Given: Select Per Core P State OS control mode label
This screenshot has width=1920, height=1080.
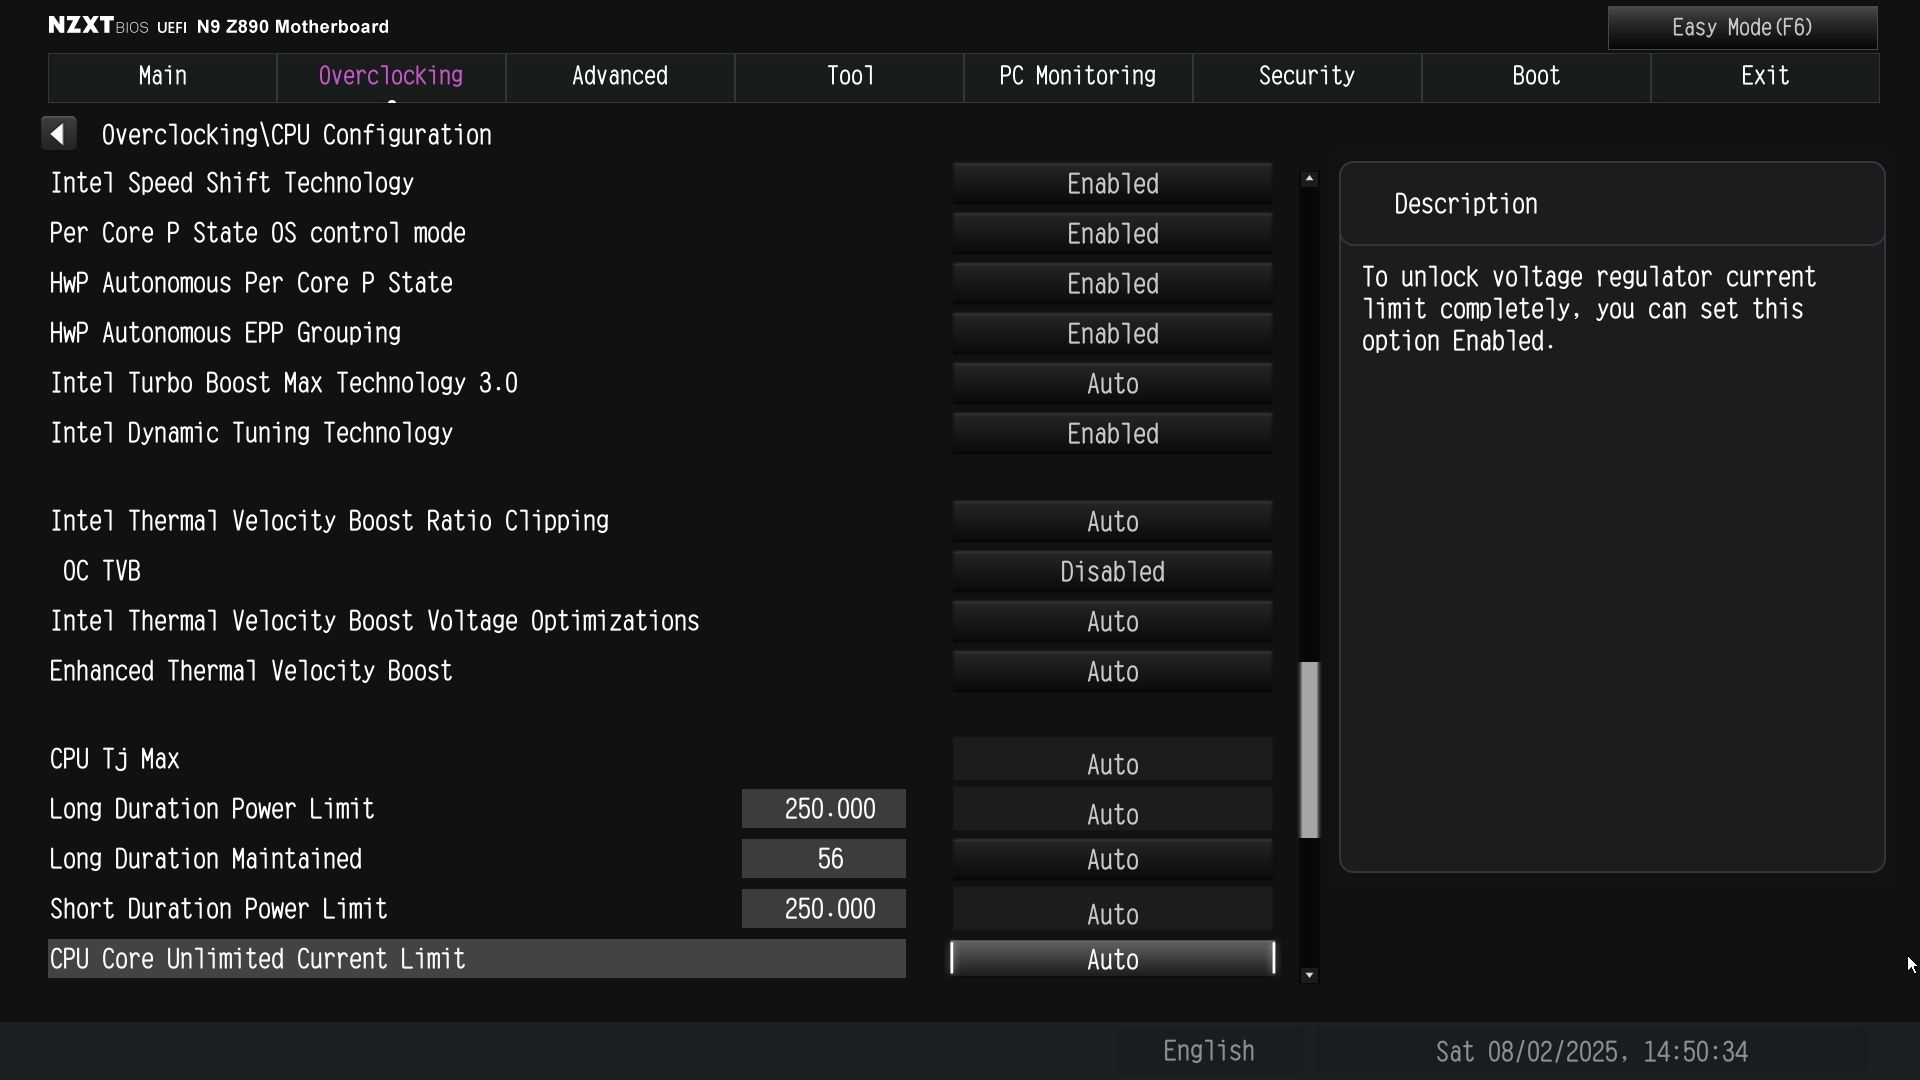Looking at the screenshot, I should [x=258, y=234].
